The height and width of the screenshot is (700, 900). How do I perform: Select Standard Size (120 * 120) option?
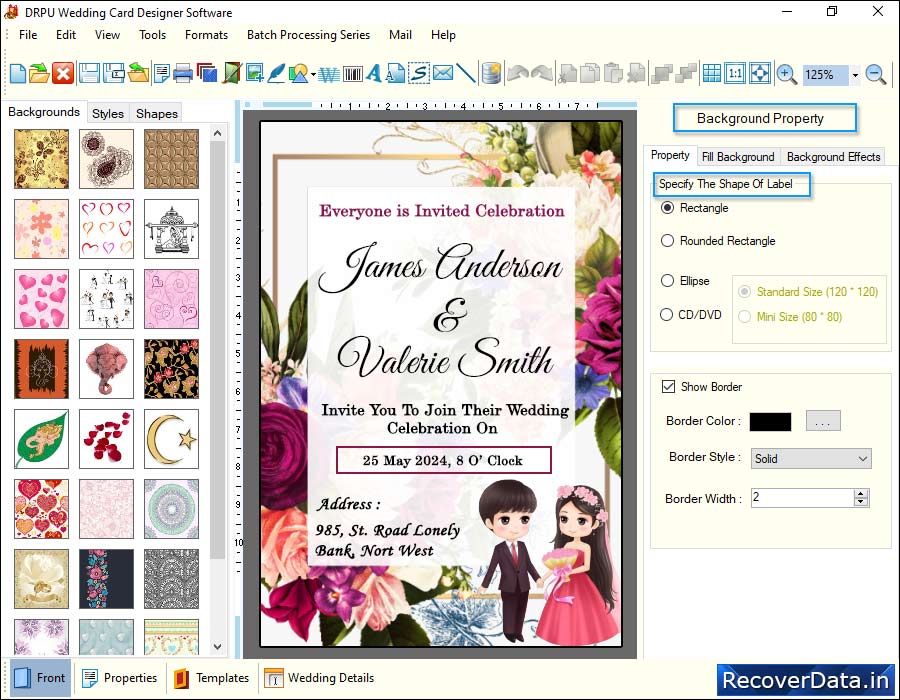tap(744, 291)
